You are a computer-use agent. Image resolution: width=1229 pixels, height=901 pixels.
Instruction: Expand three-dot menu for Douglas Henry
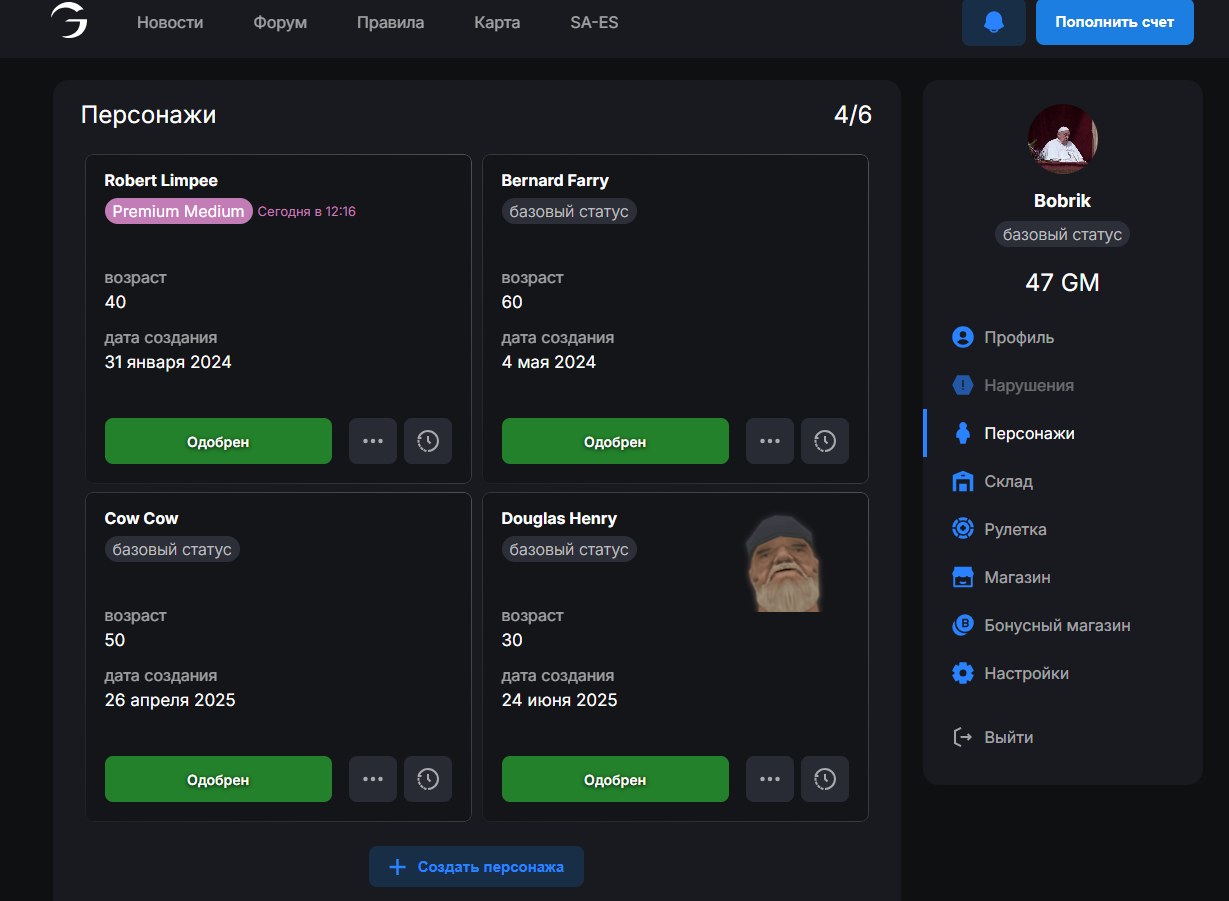point(770,779)
